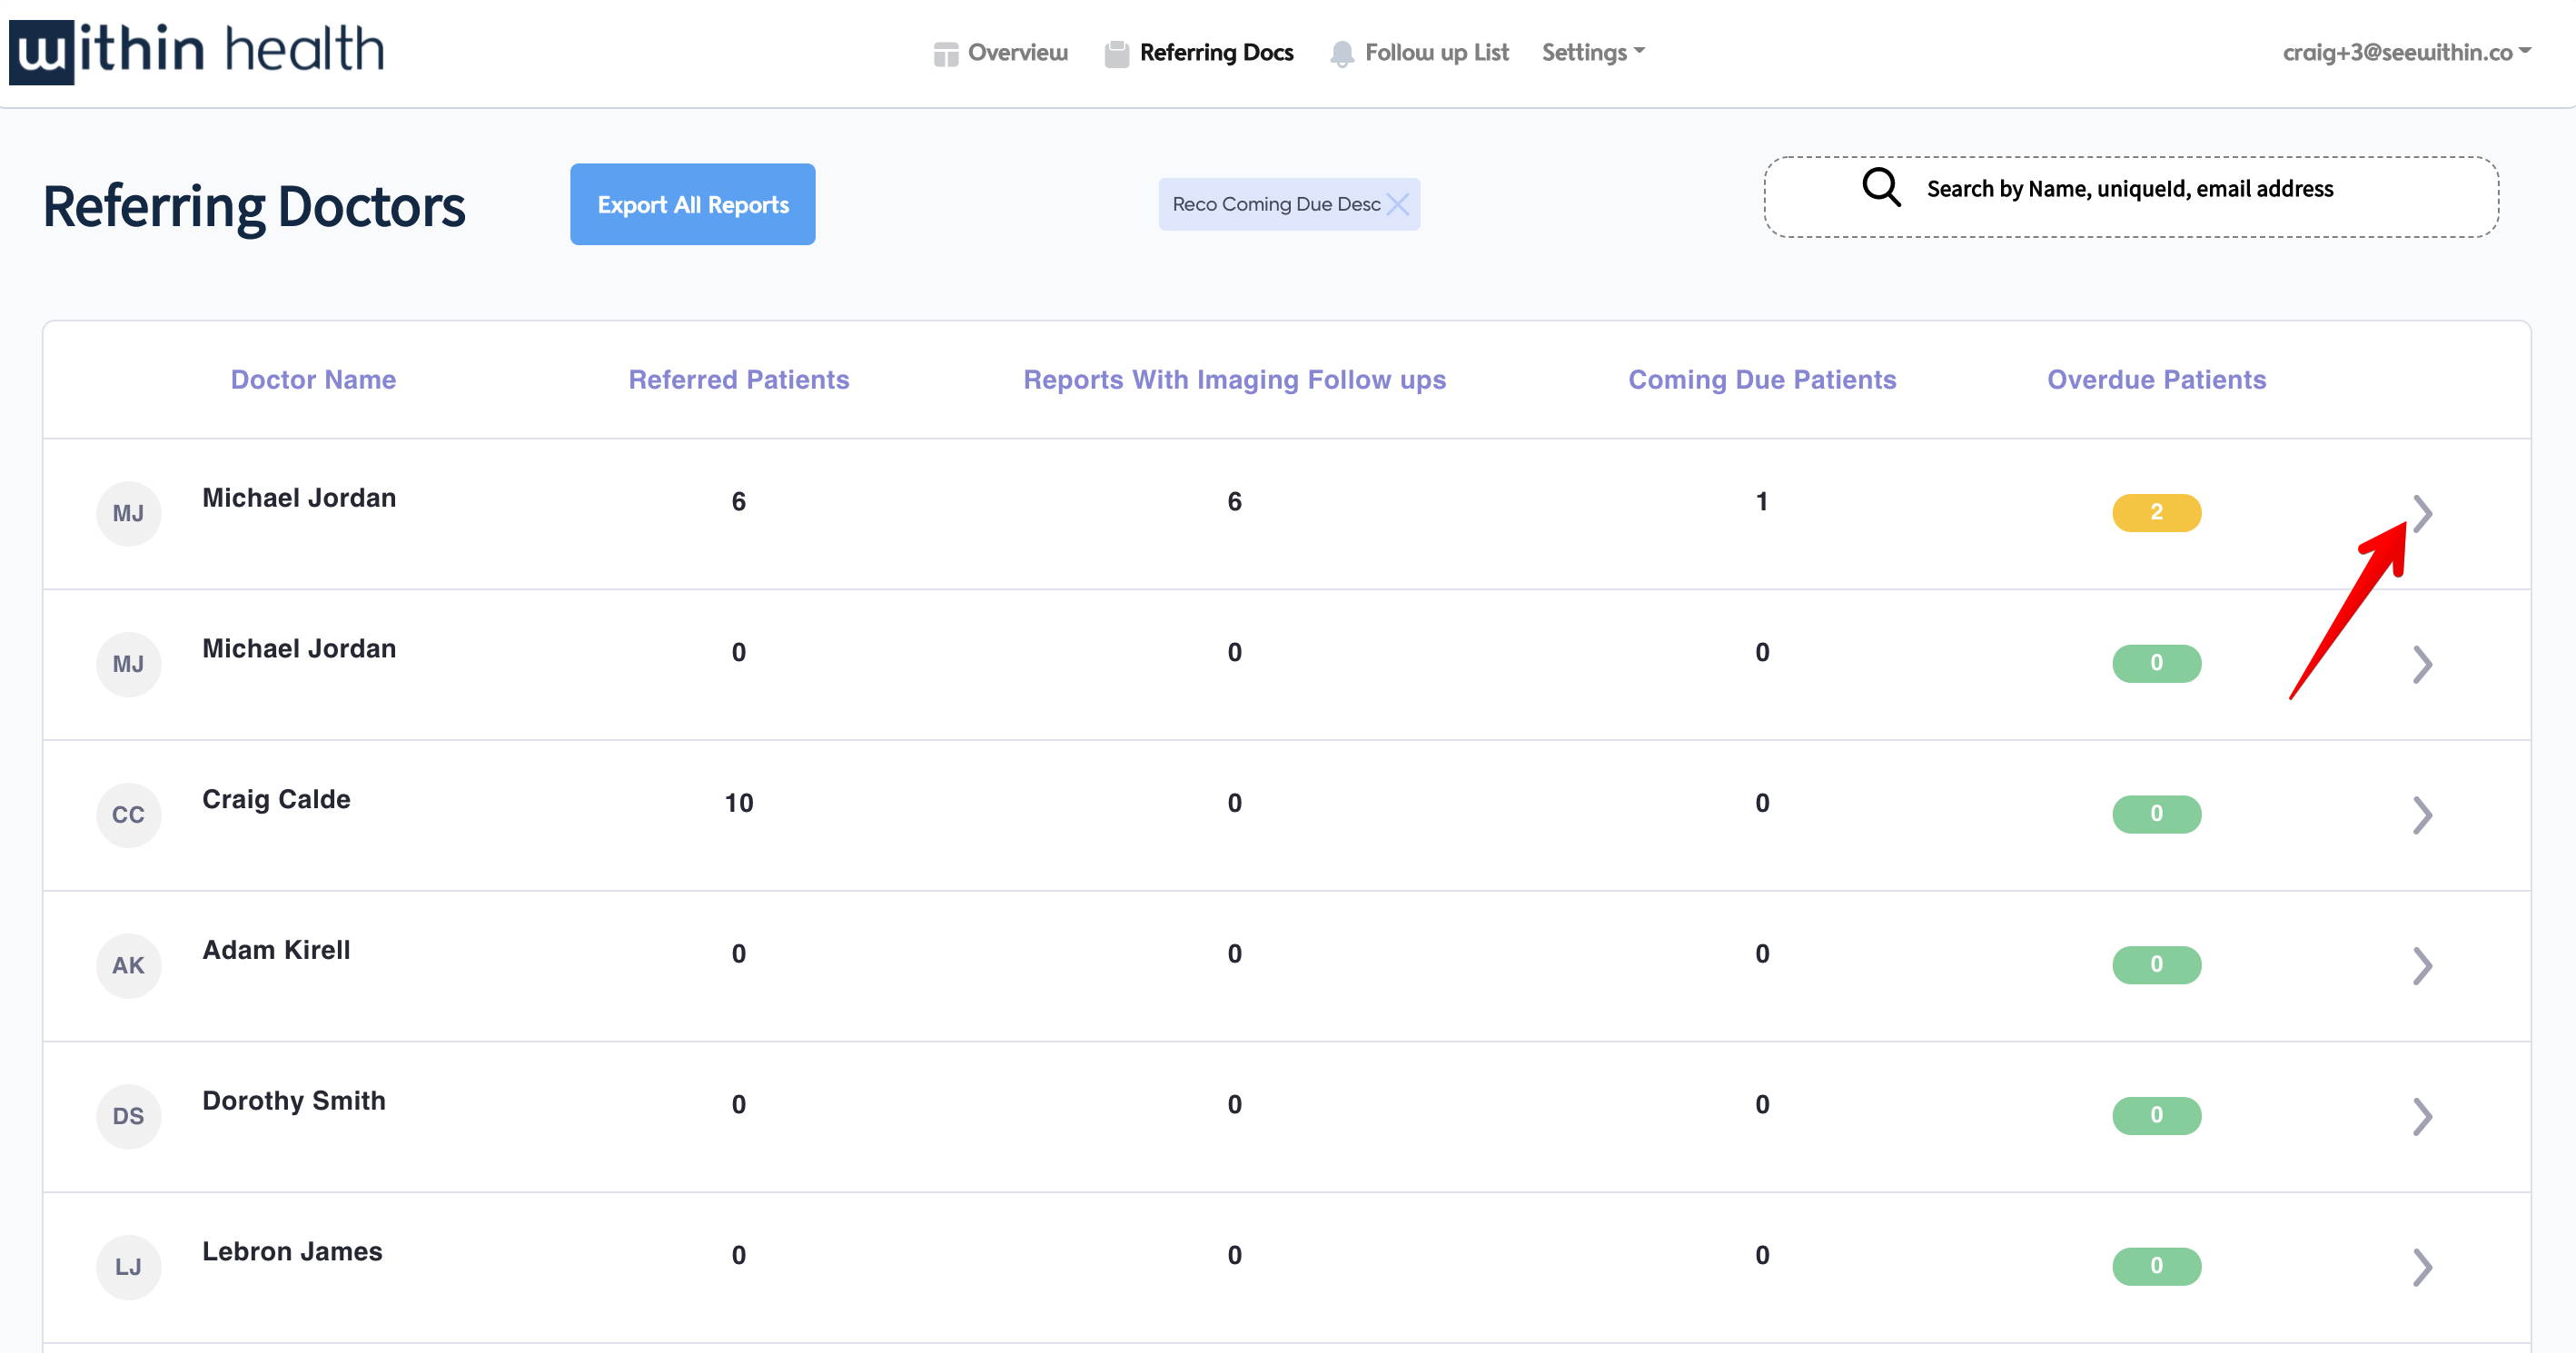Click the Referring Docs clipboard icon
Viewport: 2576px width, 1353px height.
pos(1117,53)
